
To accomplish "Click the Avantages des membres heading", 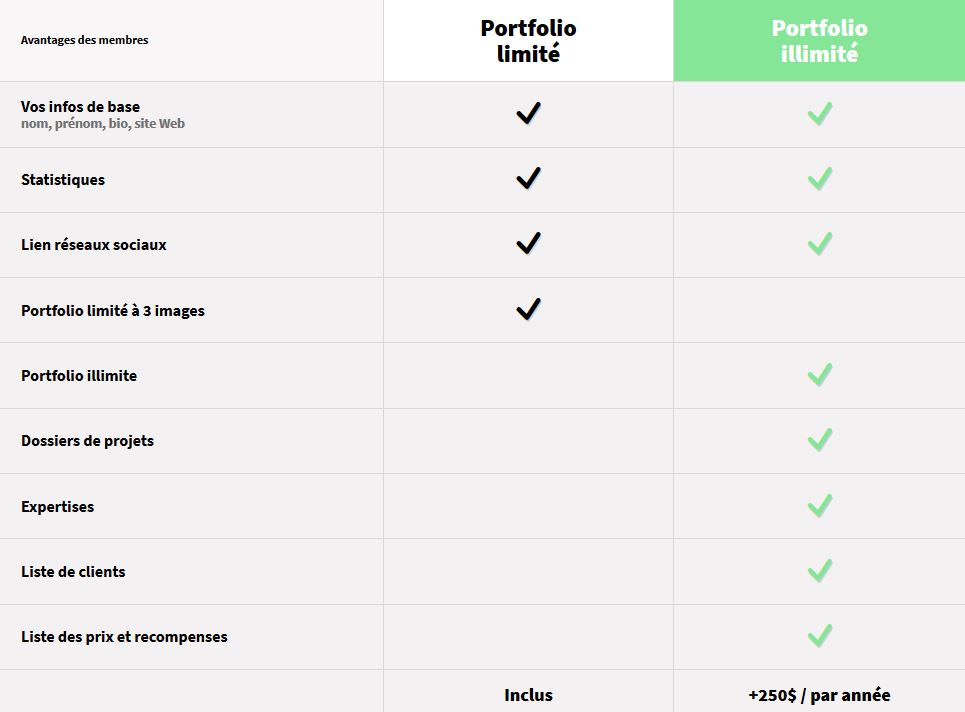I will click(84, 40).
